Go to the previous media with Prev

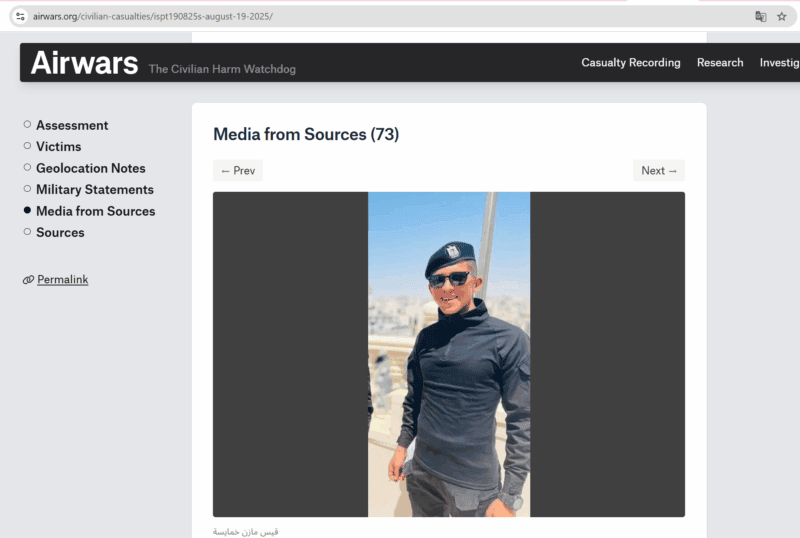(238, 171)
